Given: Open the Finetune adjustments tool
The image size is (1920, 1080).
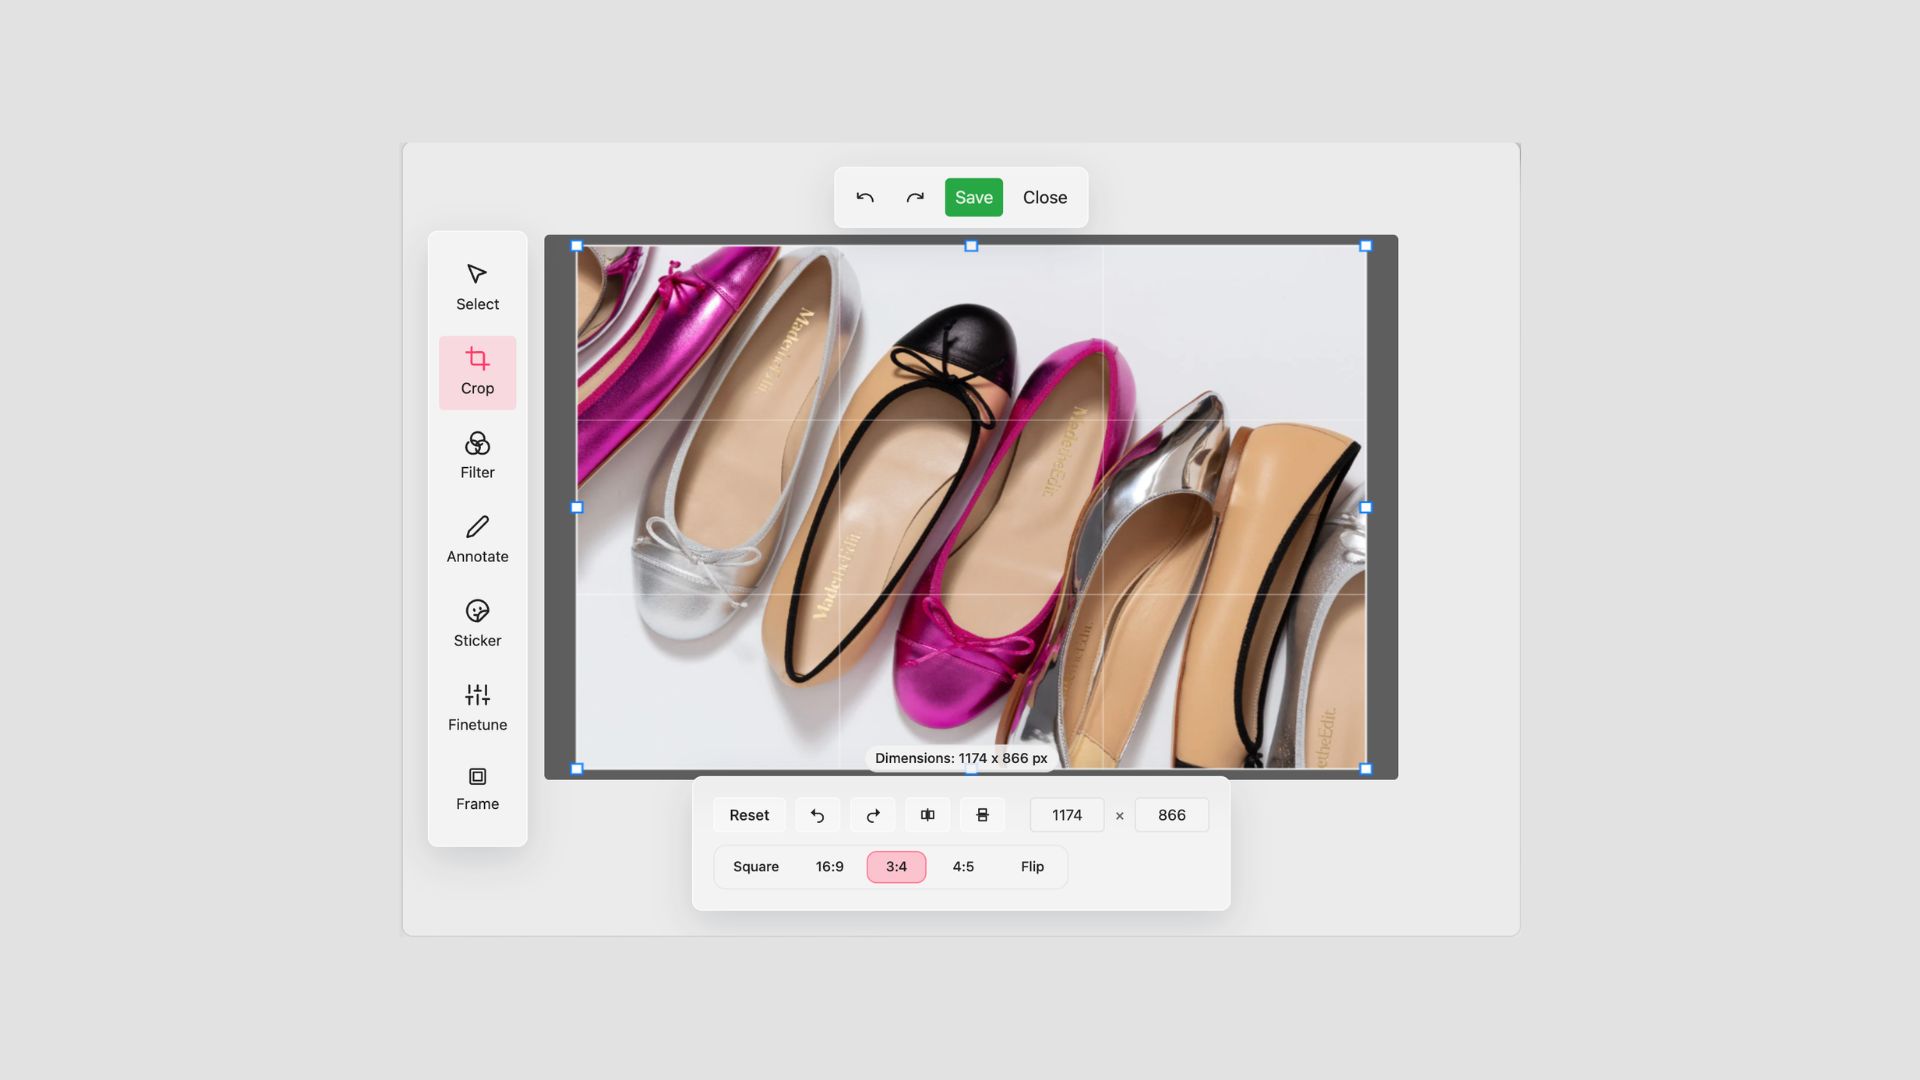Looking at the screenshot, I should (x=477, y=708).
